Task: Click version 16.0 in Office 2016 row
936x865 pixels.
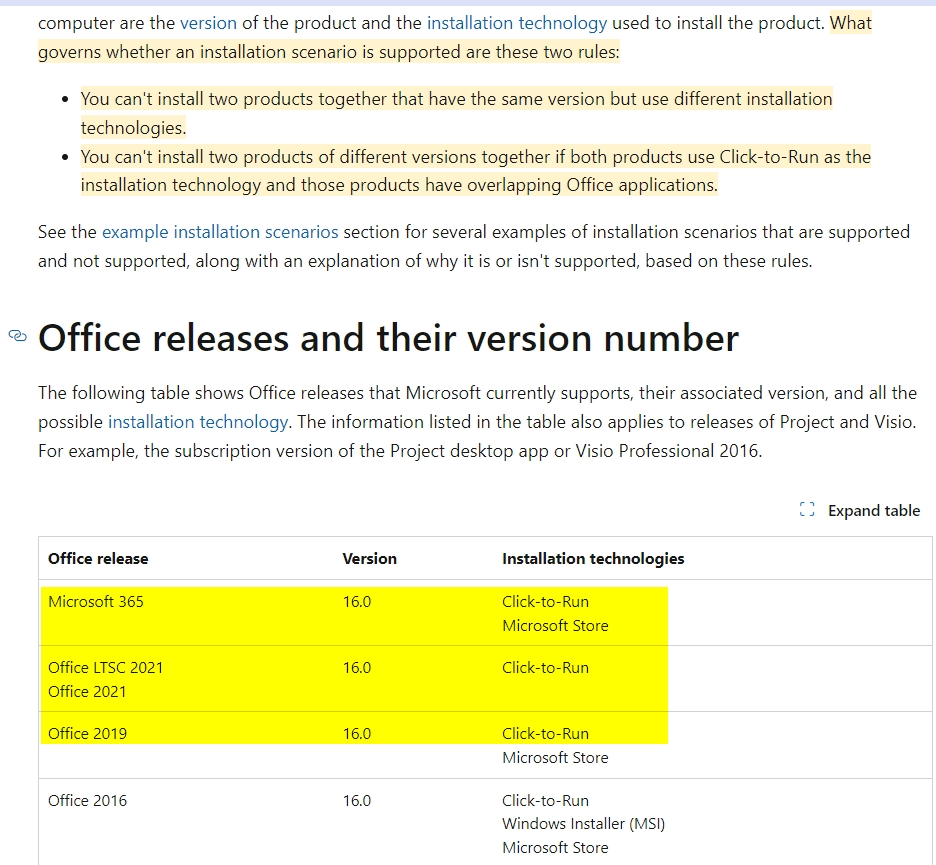Action: [x=357, y=801]
